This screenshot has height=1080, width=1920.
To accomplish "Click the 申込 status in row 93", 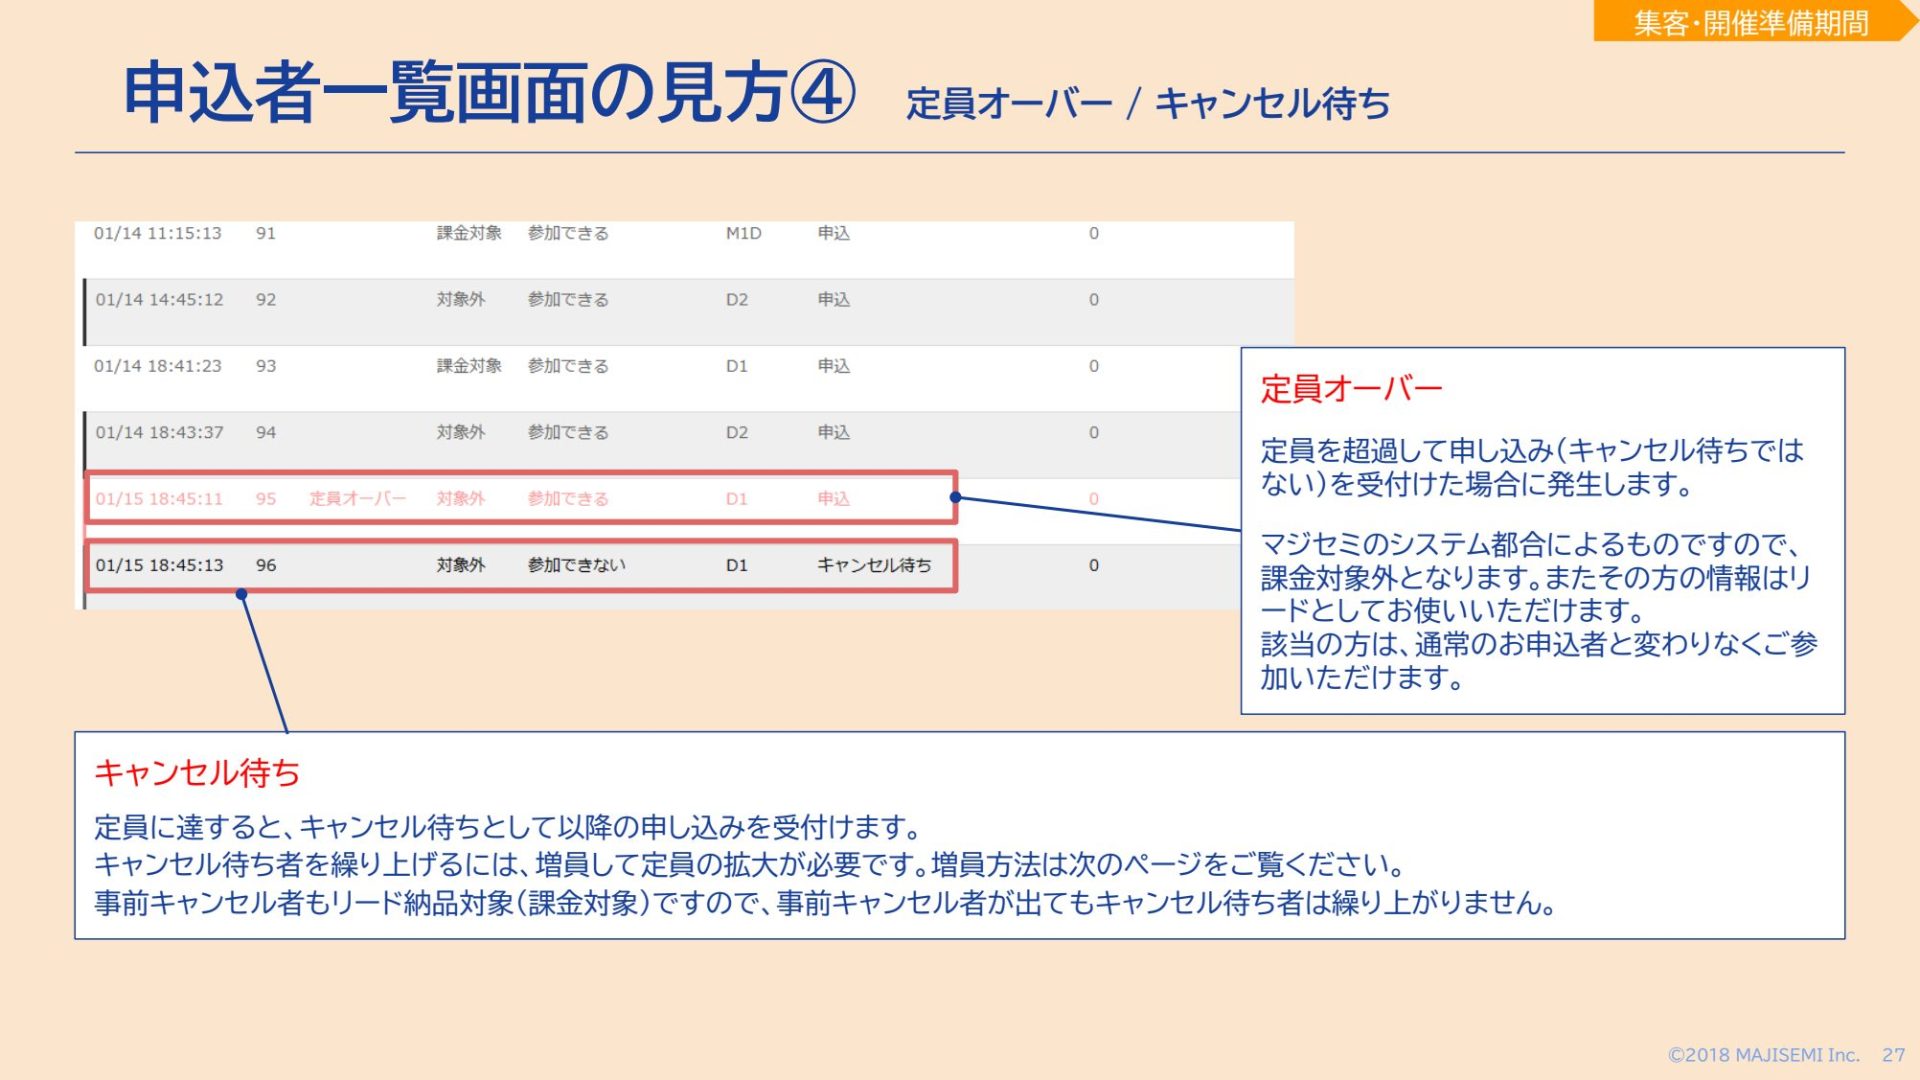I will 833,366.
